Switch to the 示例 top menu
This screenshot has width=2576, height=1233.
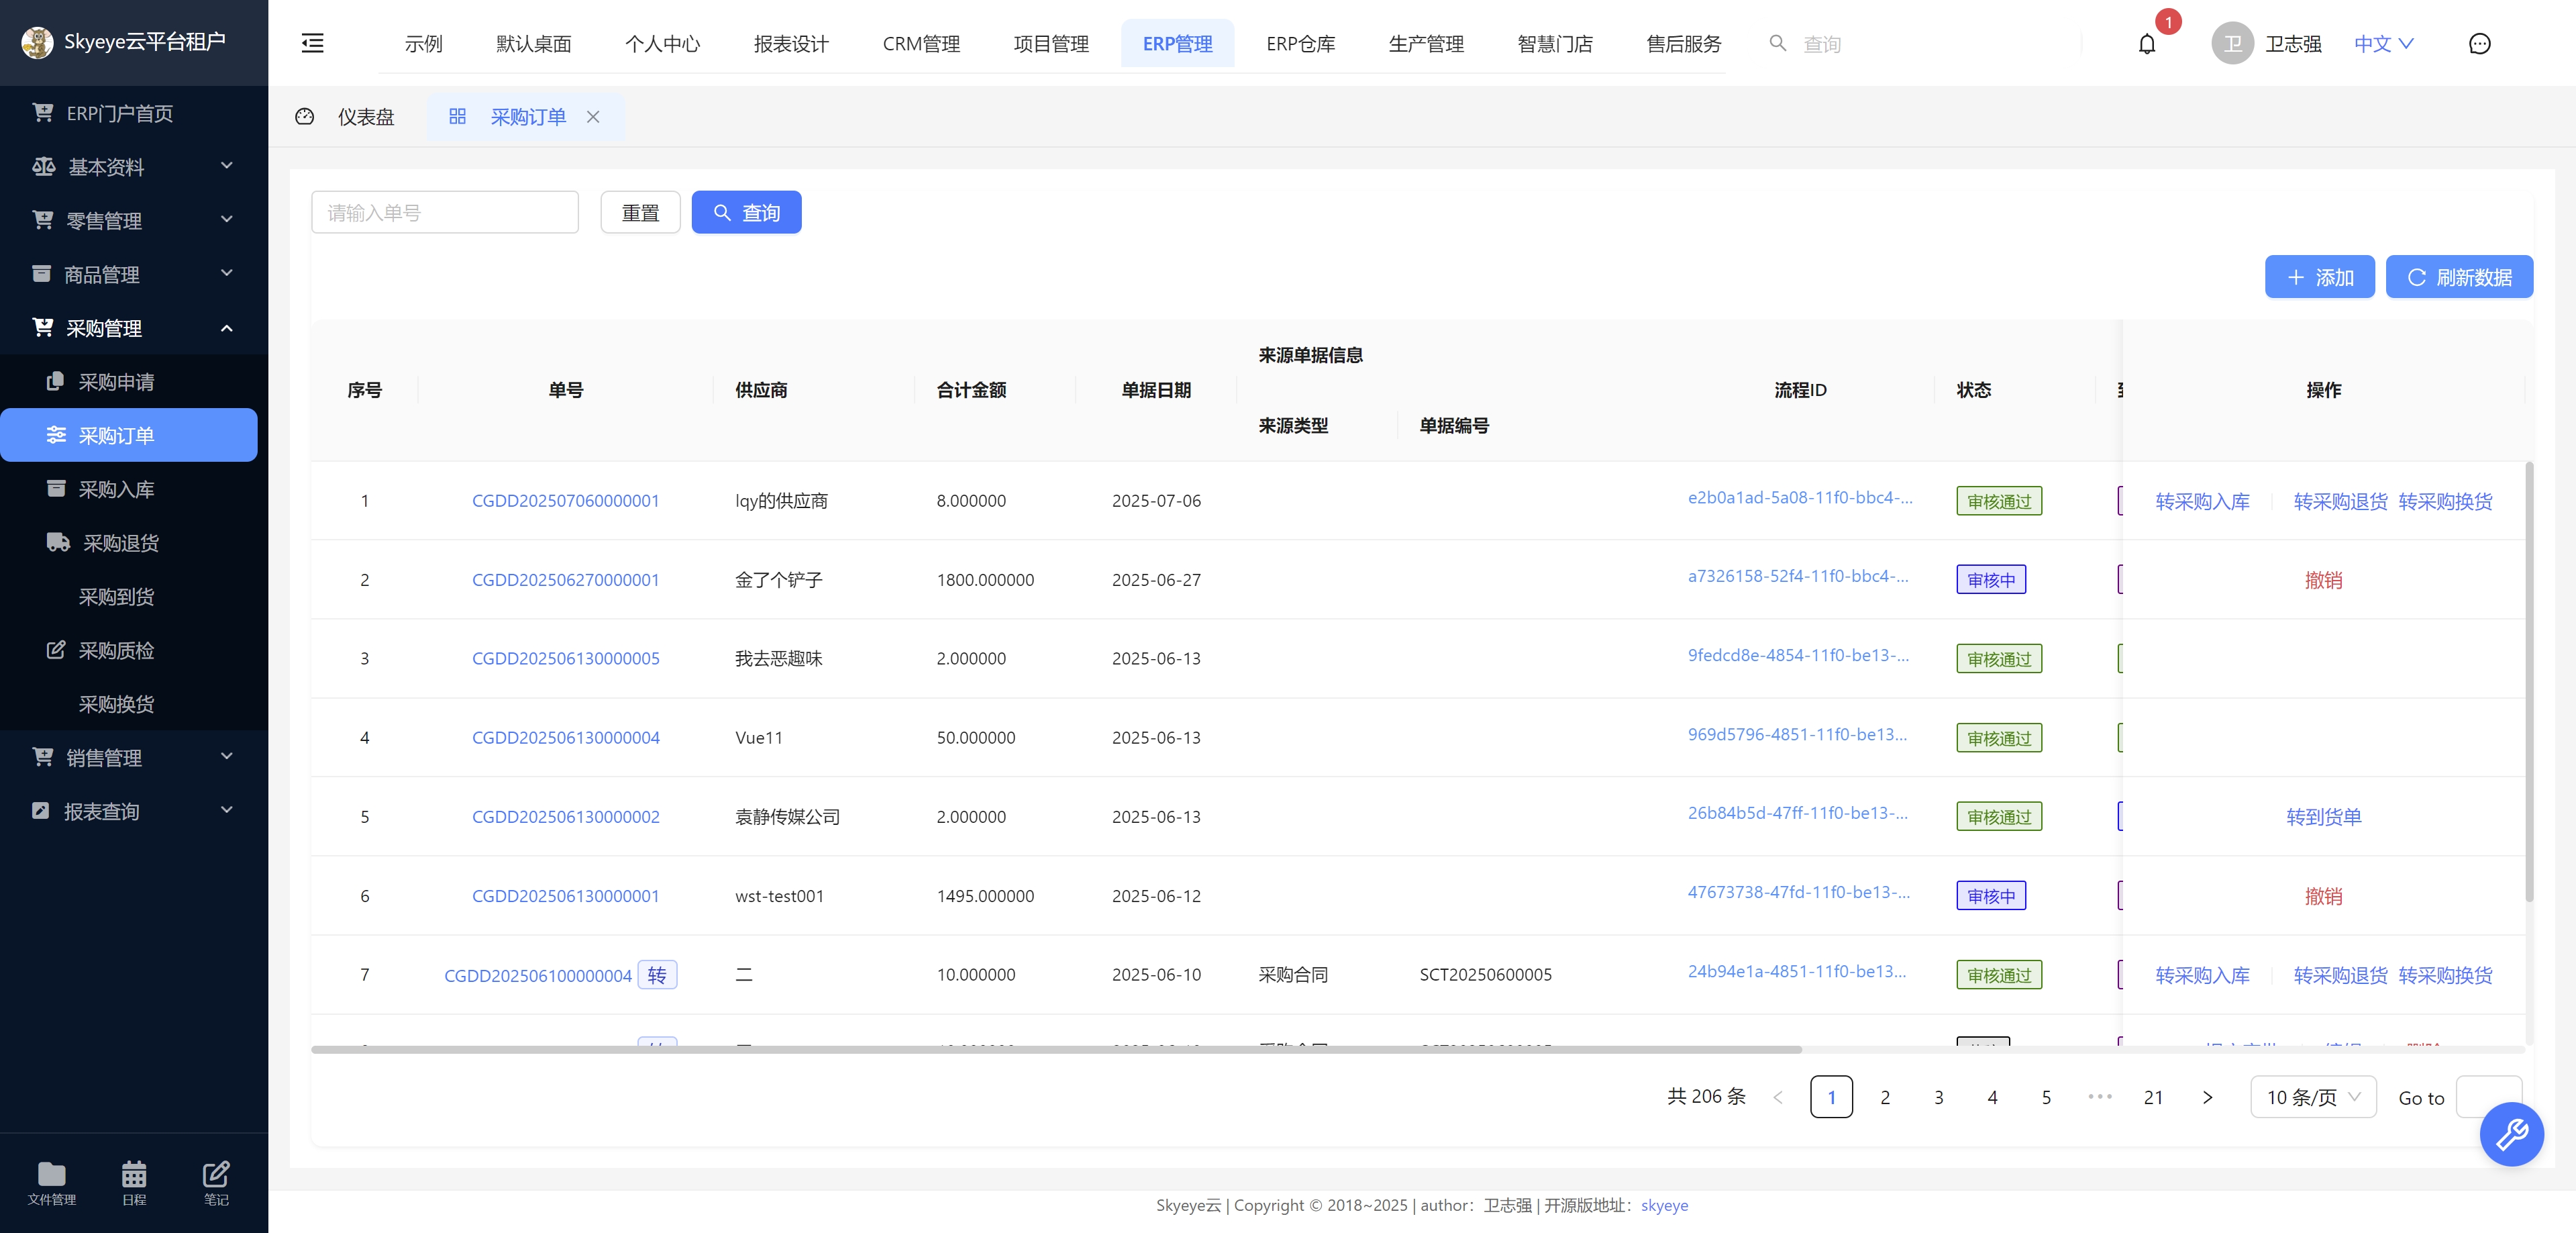tap(423, 44)
